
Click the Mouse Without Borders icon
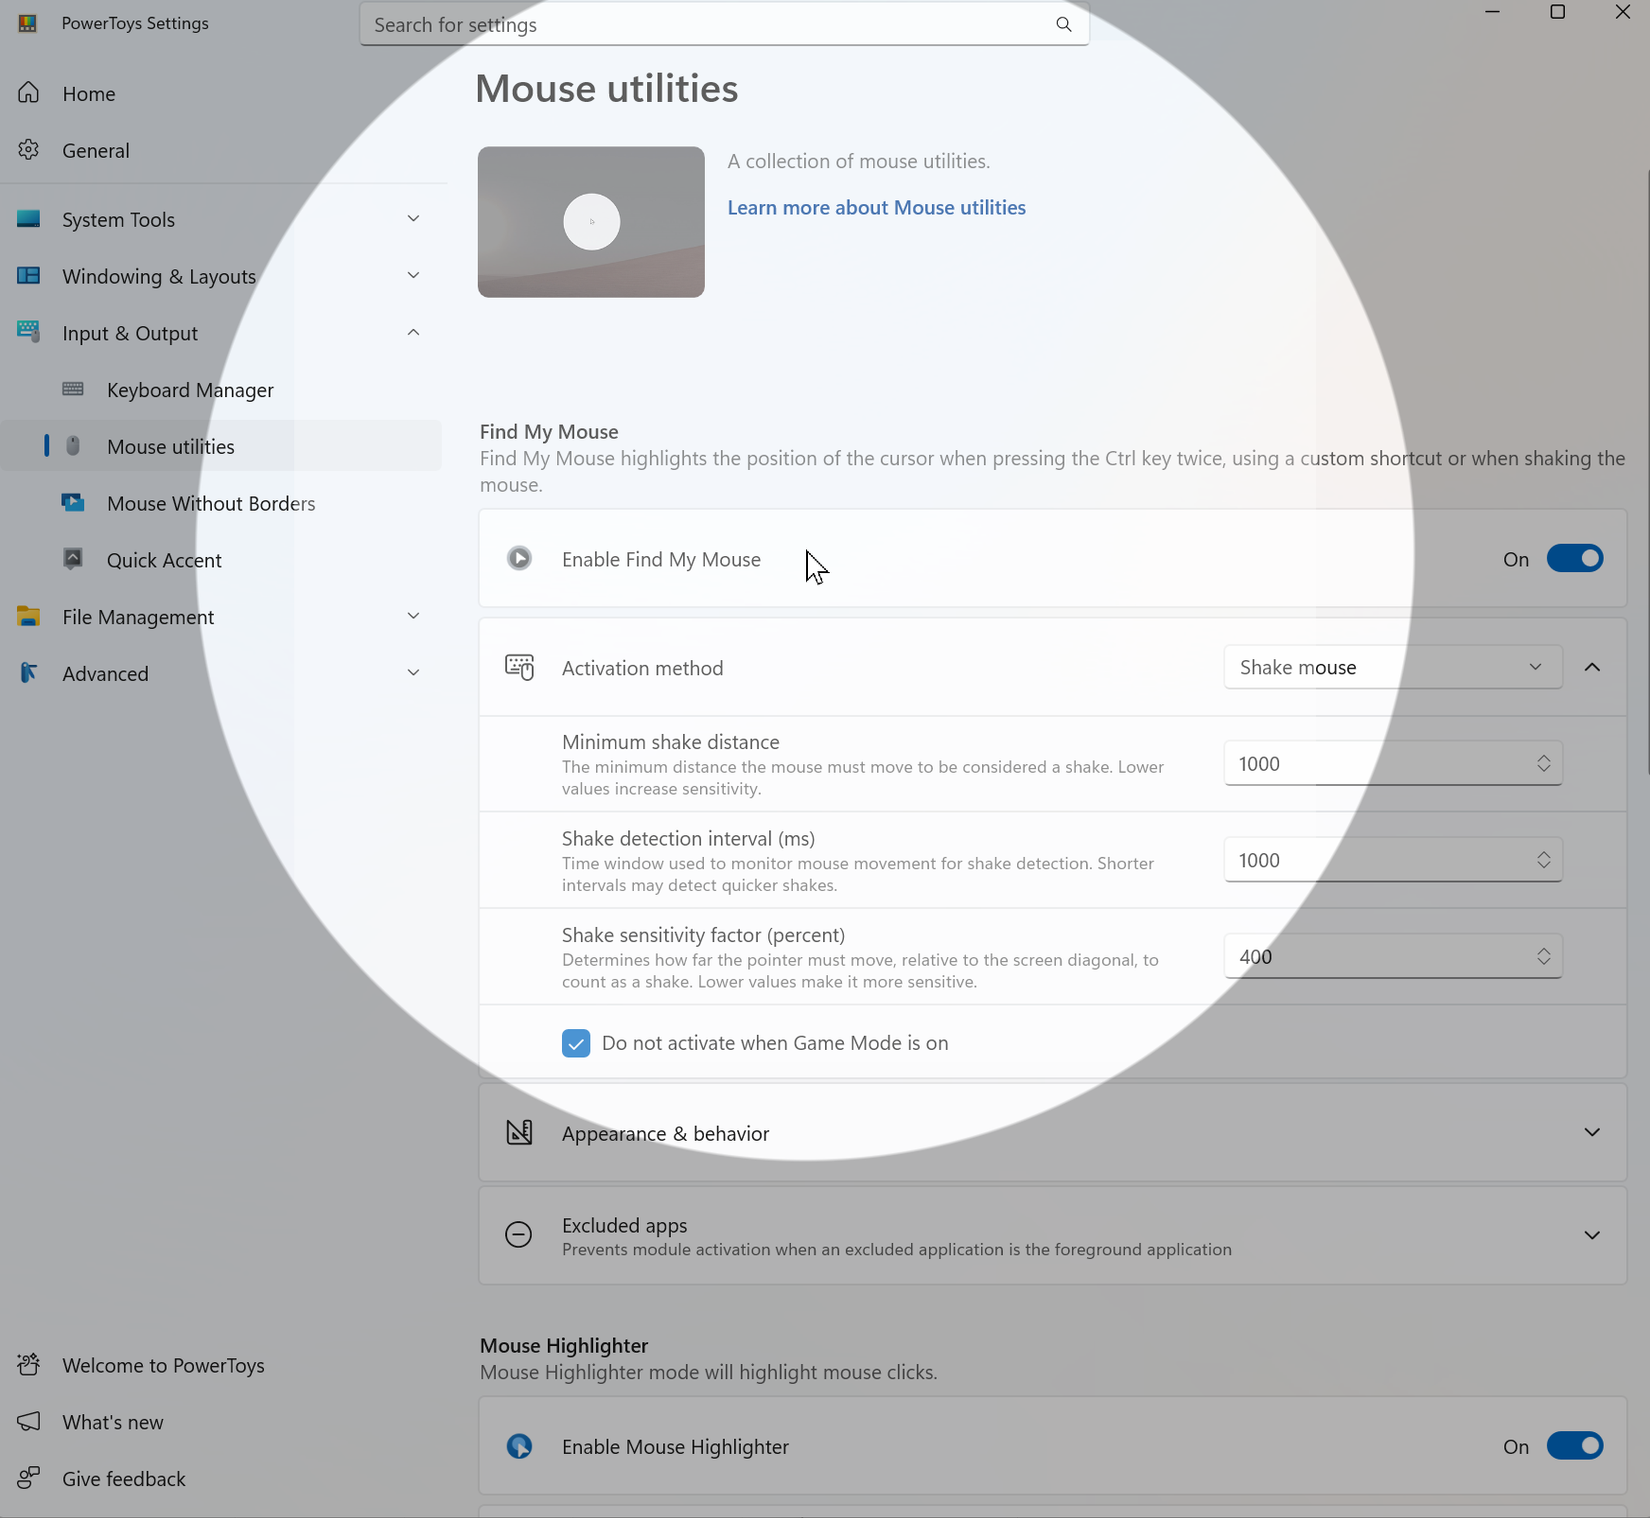[x=73, y=503]
